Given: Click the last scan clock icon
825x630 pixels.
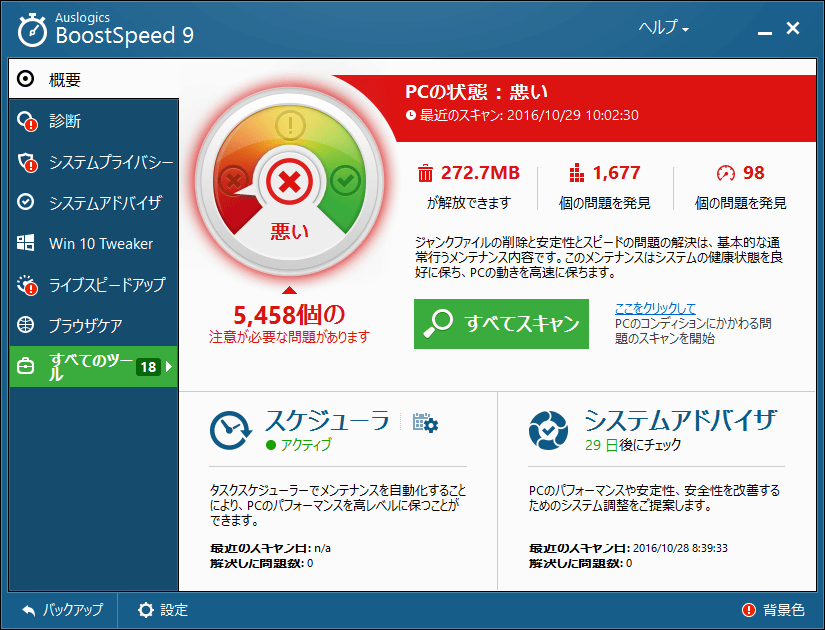Looking at the screenshot, I should pos(411,115).
